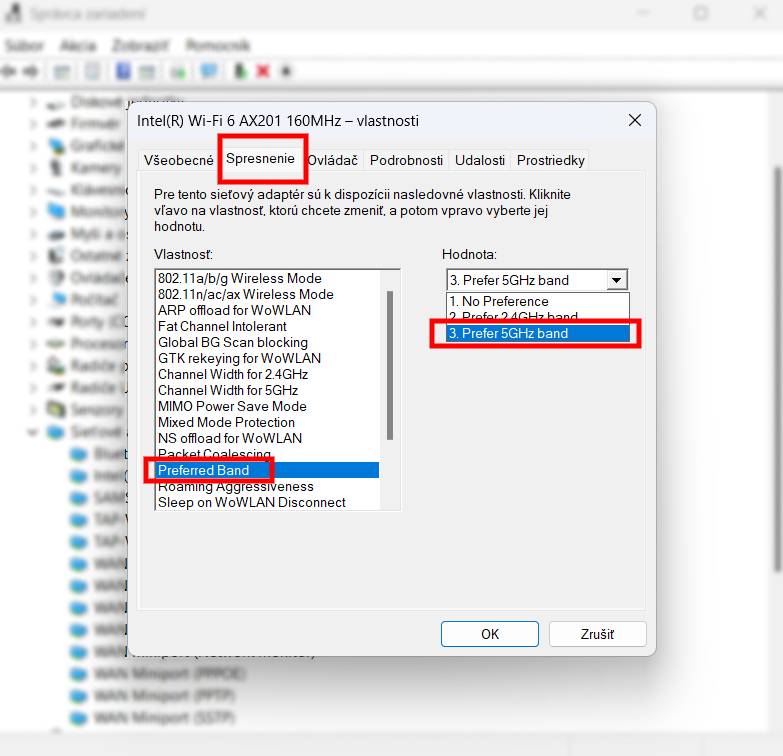The width and height of the screenshot is (783, 756).
Task: Expand the Počítač node in device tree
Action: [x=33, y=299]
